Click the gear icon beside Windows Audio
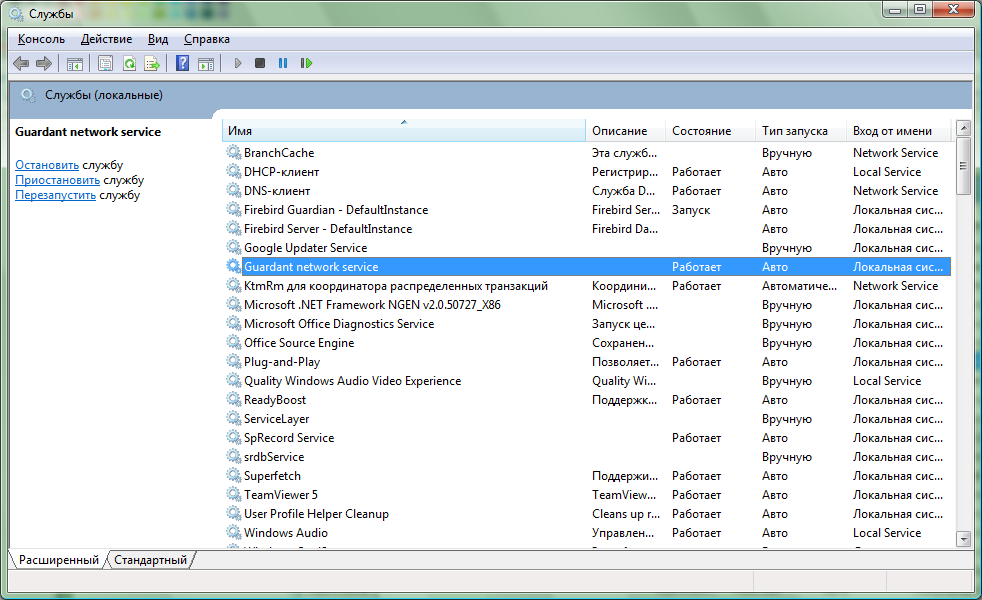The width and height of the screenshot is (982, 600). (233, 532)
